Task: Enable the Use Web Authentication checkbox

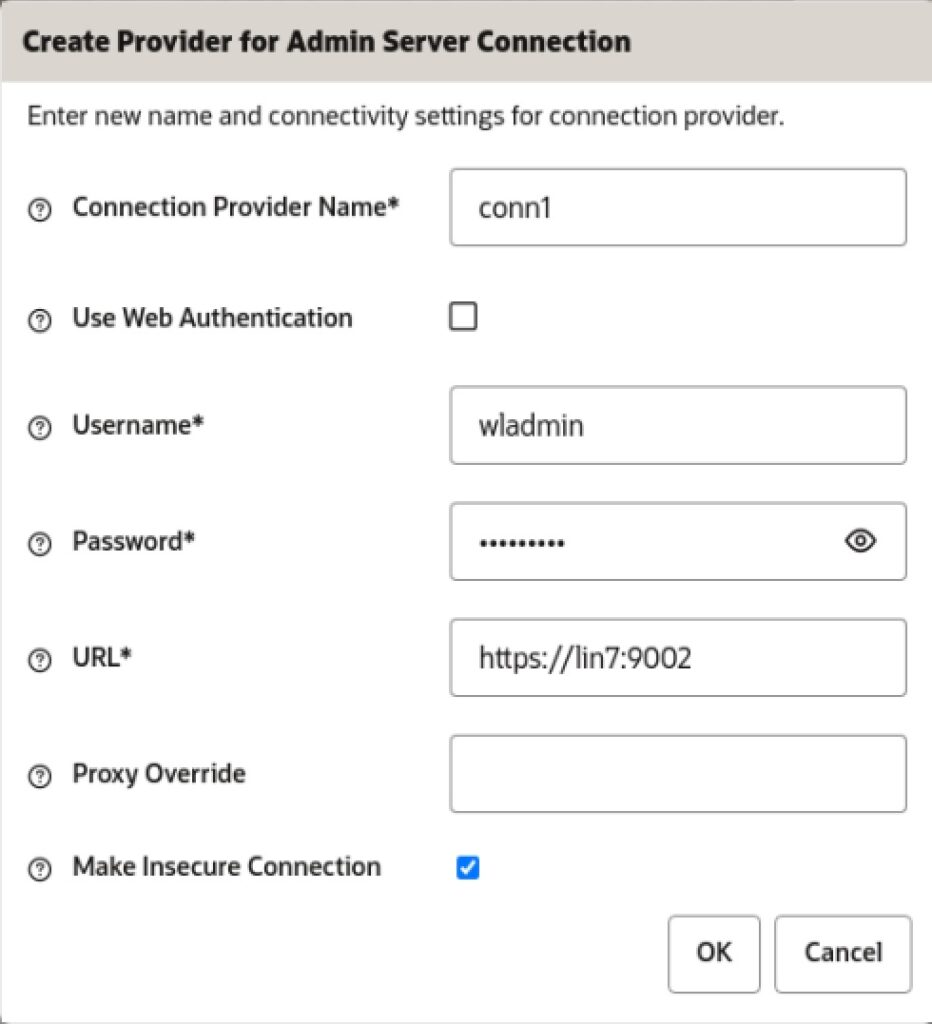Action: (x=463, y=317)
